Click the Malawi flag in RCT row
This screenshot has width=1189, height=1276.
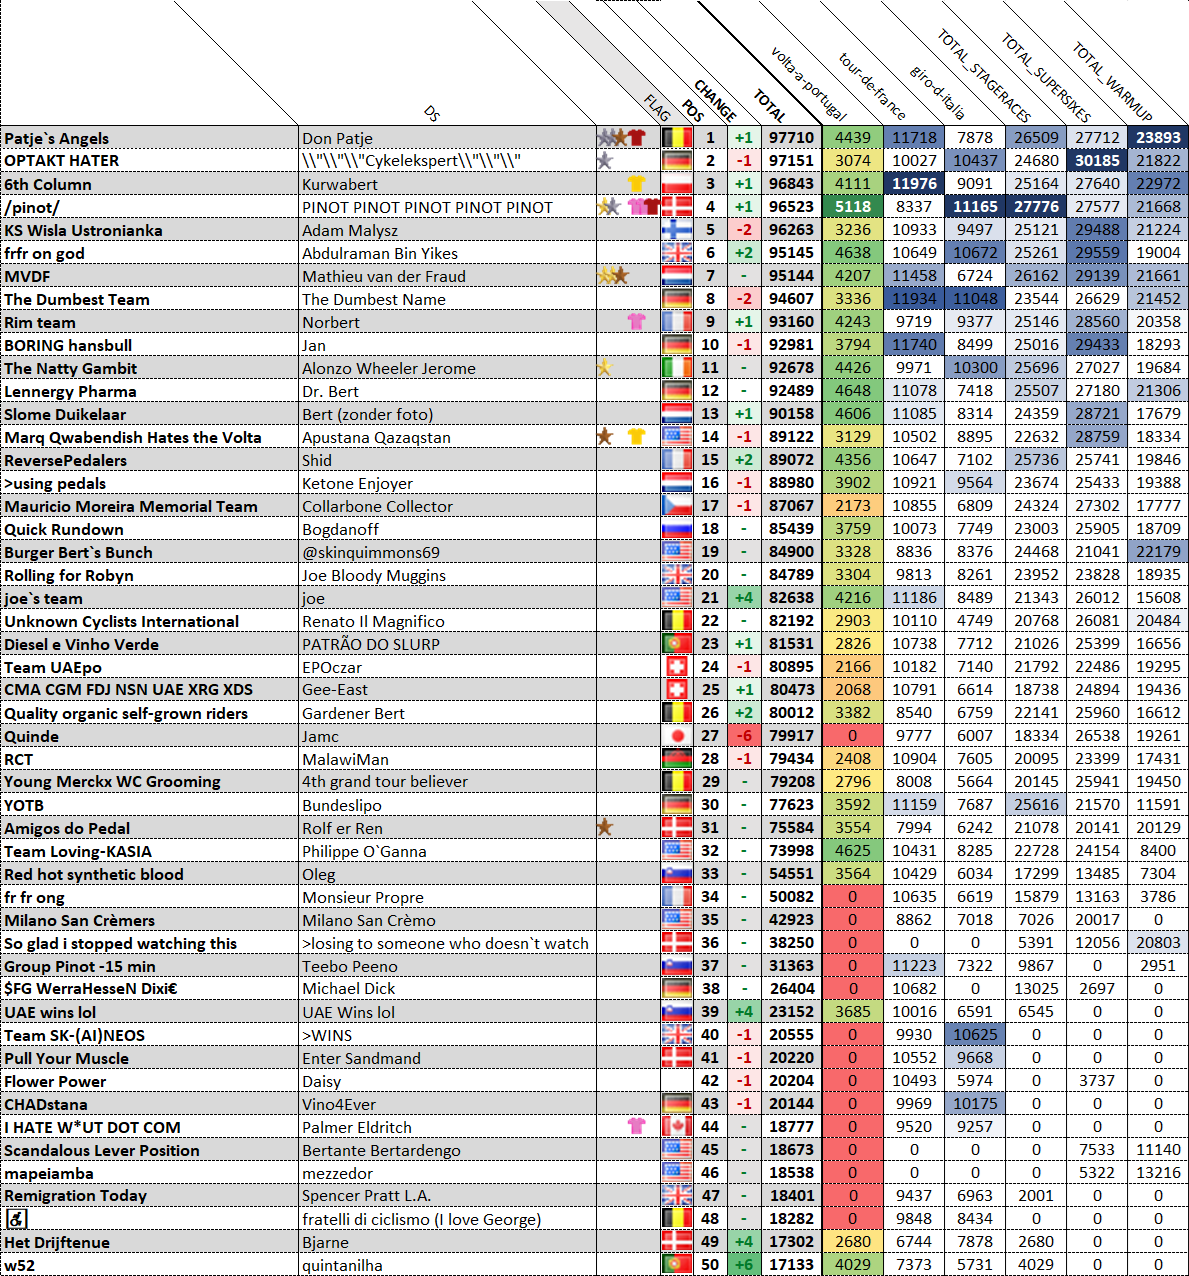click(x=677, y=759)
